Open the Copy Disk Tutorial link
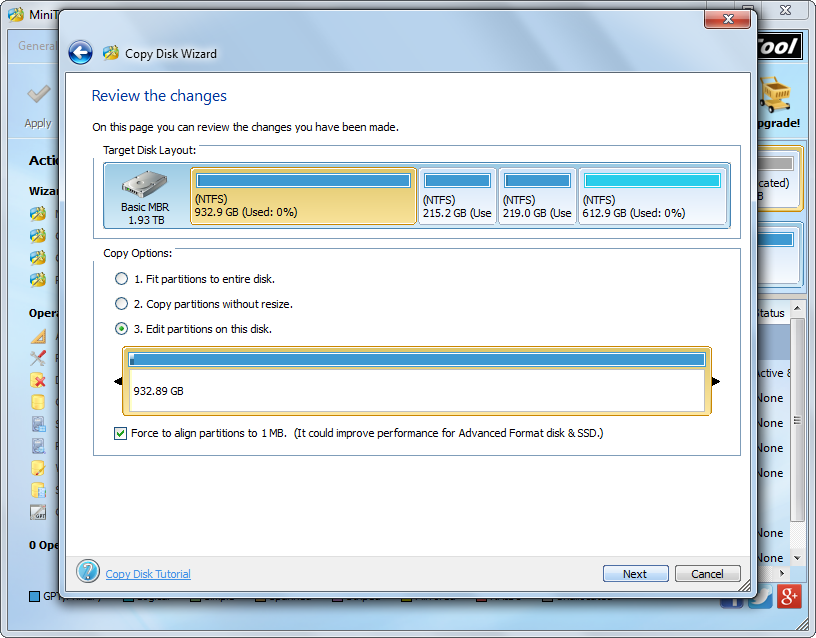Viewport: 816px width, 638px height. pos(148,574)
